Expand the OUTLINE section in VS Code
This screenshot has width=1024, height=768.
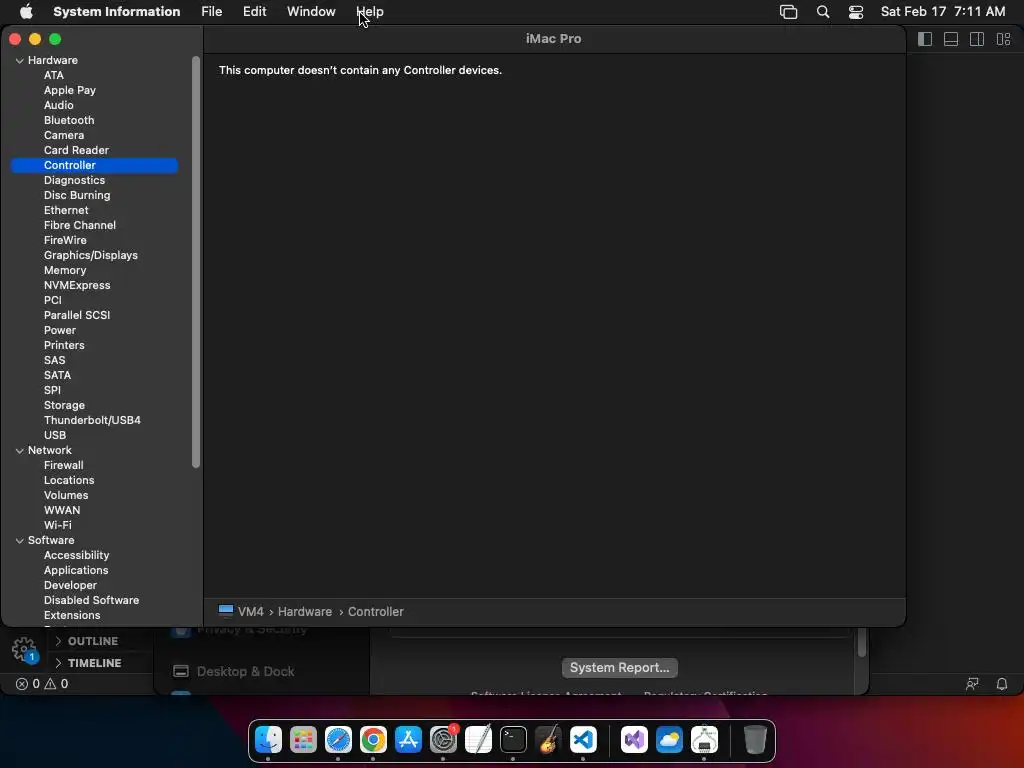tap(93, 641)
